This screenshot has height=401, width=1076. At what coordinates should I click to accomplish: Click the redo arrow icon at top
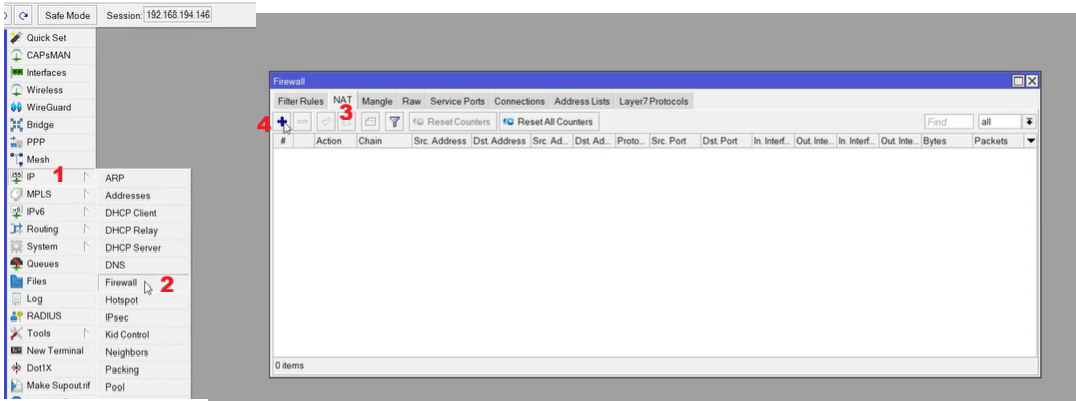point(24,15)
